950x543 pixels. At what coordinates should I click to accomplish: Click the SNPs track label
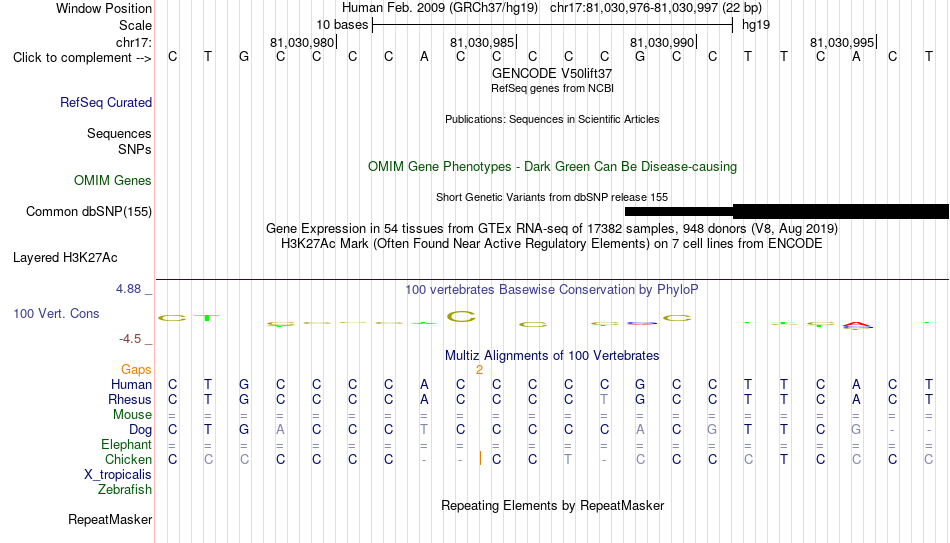[135, 149]
